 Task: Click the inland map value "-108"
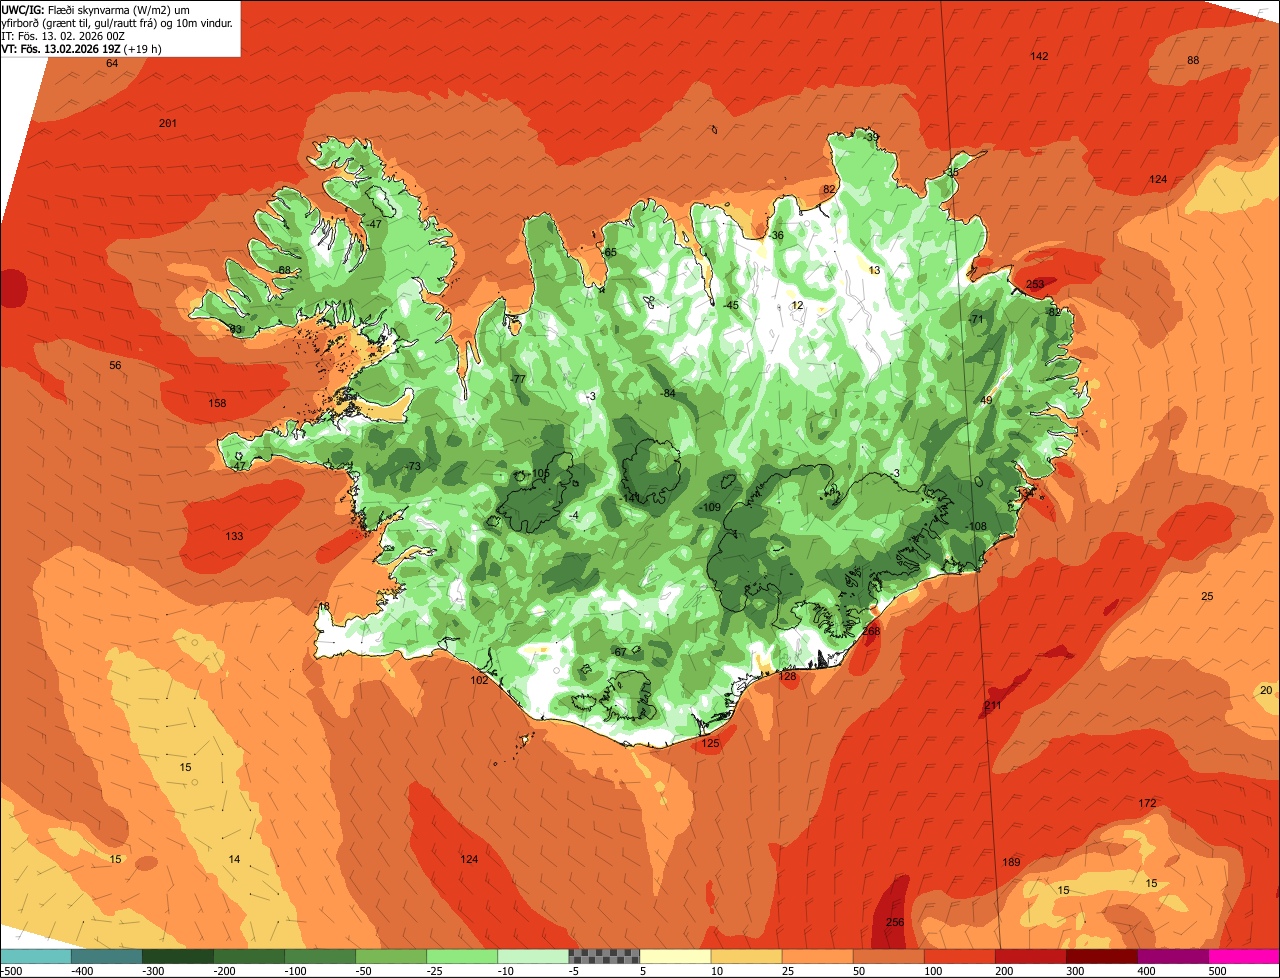click(x=976, y=526)
